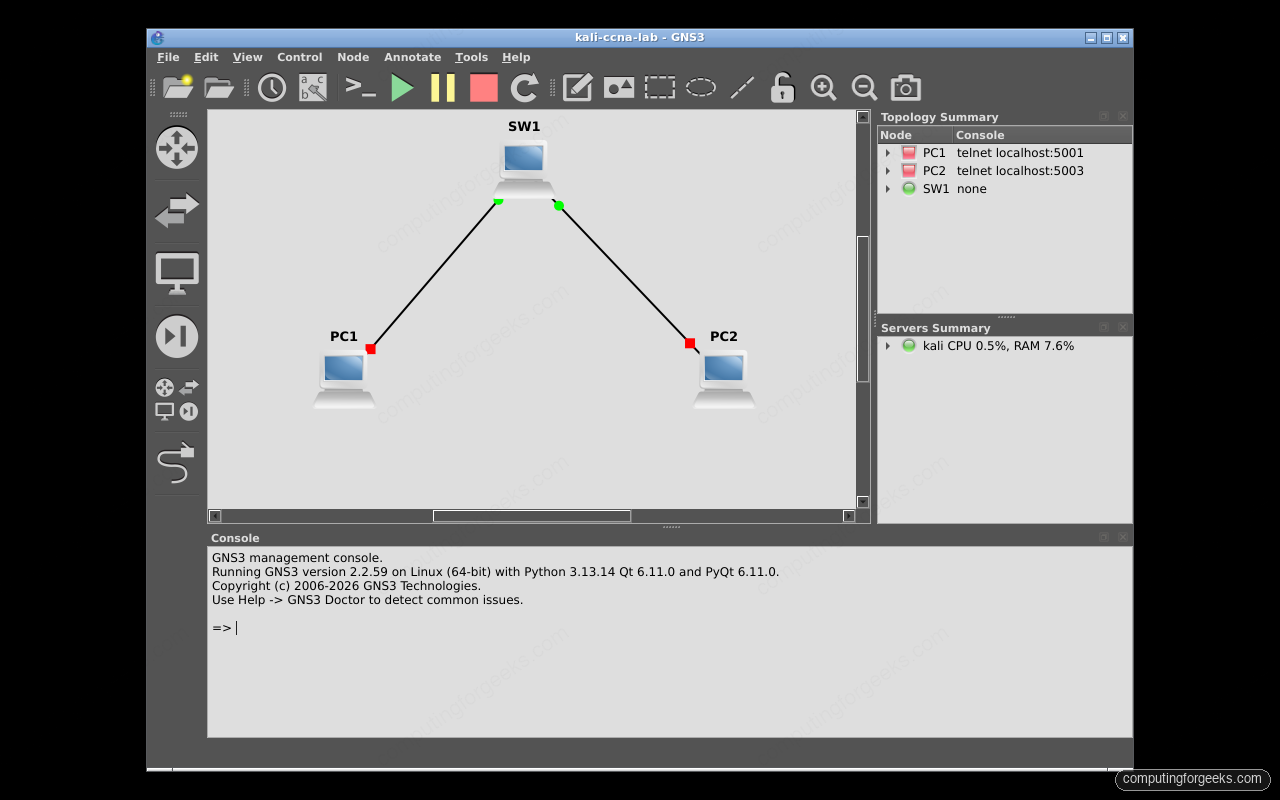Click the PC1 node label text

click(344, 337)
